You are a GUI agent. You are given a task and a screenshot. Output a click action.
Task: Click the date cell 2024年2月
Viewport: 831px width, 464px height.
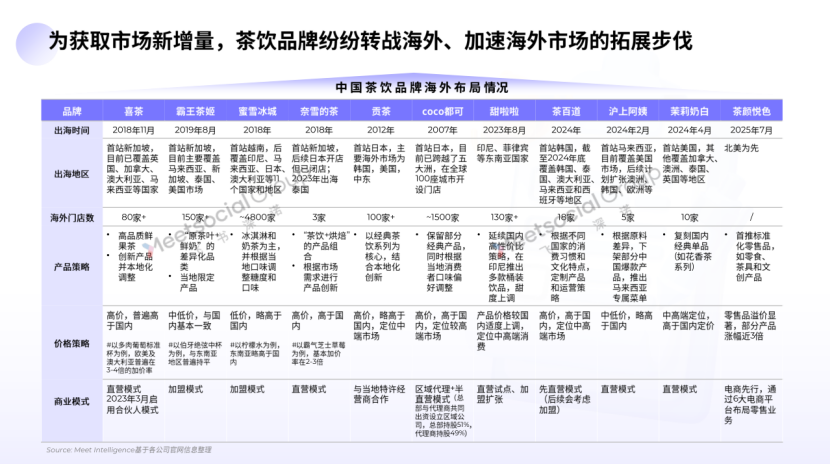click(627, 130)
